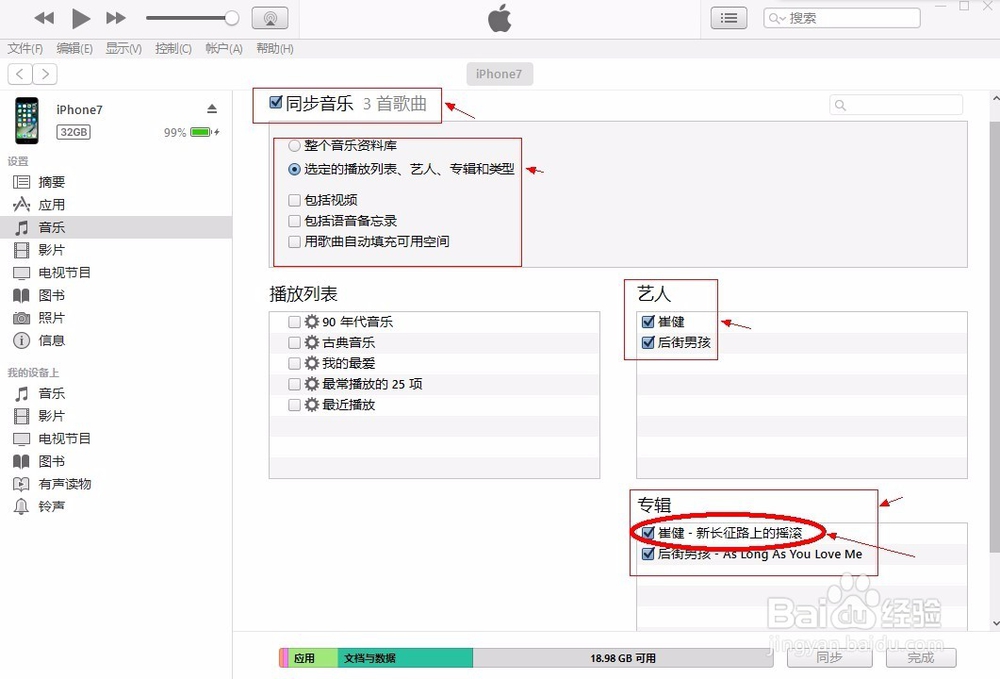Go back with the left arrow button

pos(20,74)
